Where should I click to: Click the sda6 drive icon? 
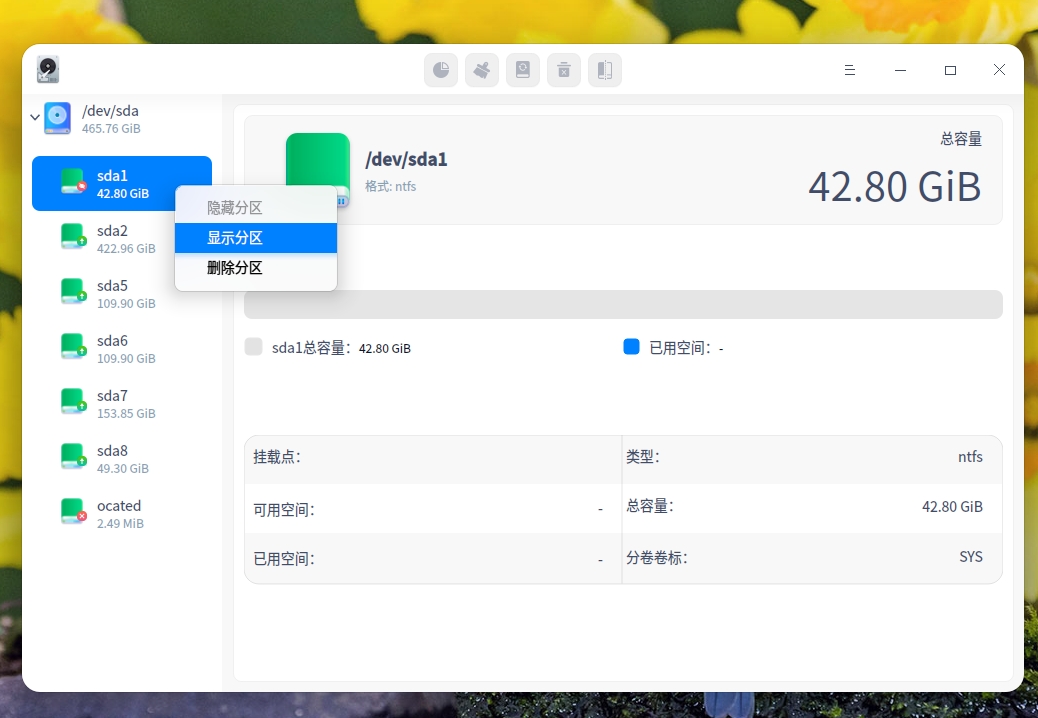[x=73, y=346]
